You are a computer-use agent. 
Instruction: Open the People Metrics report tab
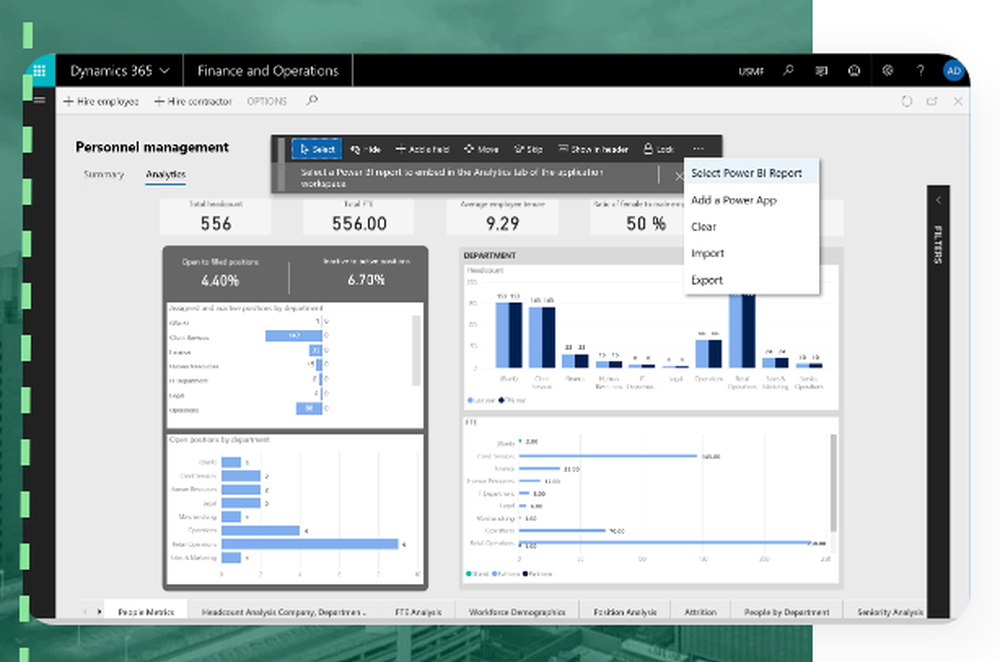pos(146,612)
